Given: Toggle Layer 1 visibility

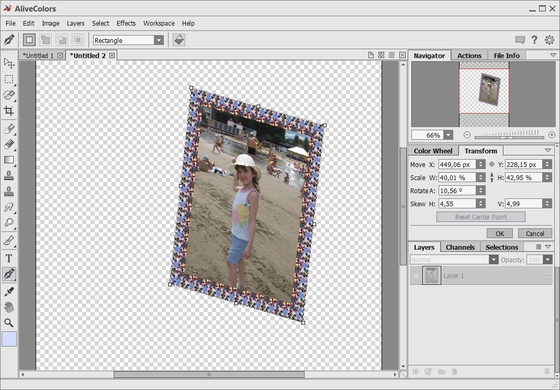Looking at the screenshot, I should (416, 276).
